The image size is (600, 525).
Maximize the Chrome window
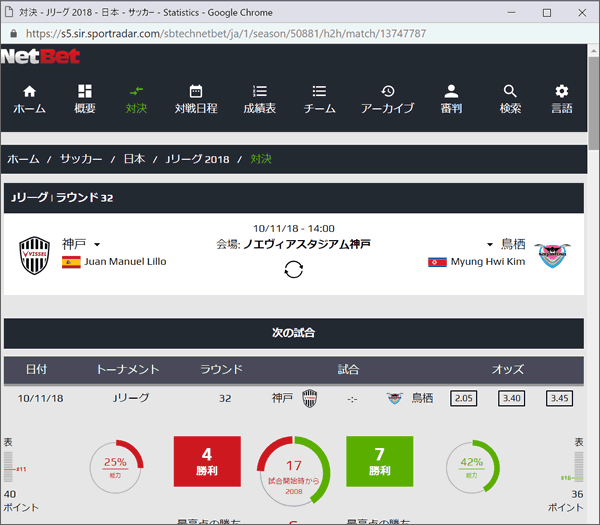[547, 13]
